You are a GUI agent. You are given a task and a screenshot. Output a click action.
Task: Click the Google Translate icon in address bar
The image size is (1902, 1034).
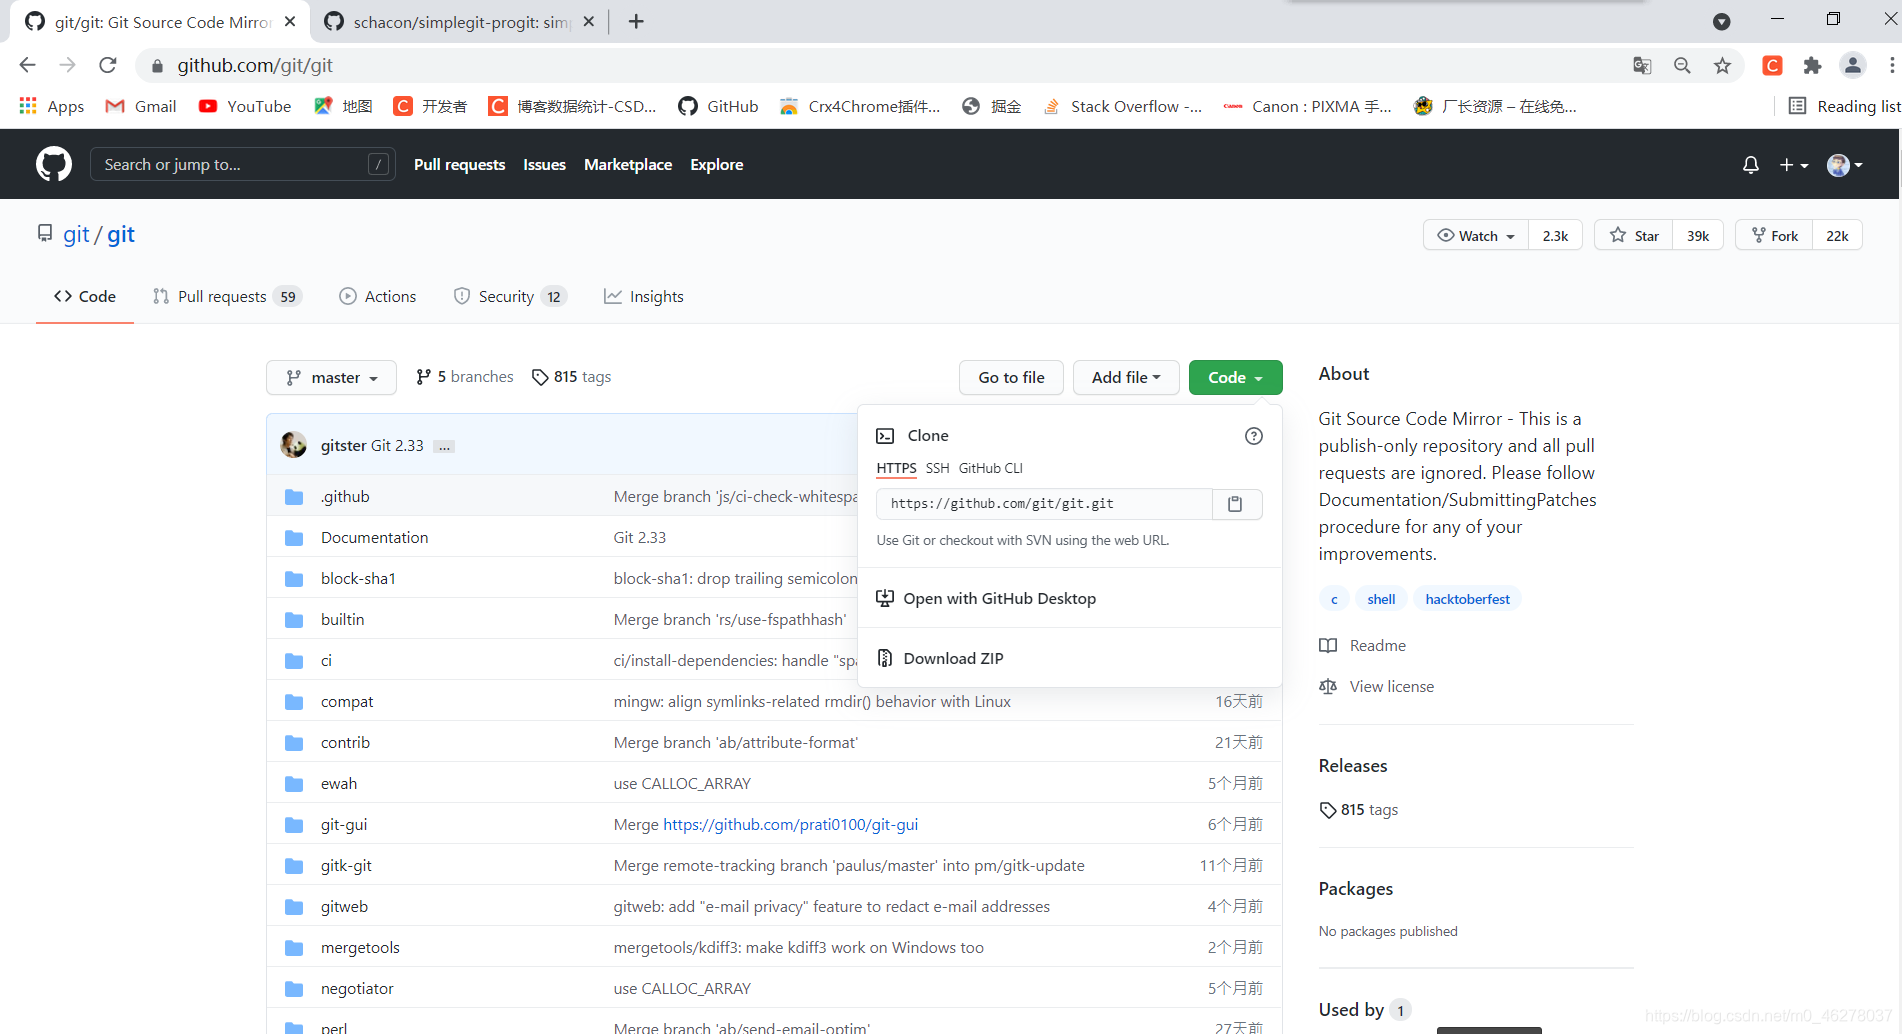(1642, 66)
